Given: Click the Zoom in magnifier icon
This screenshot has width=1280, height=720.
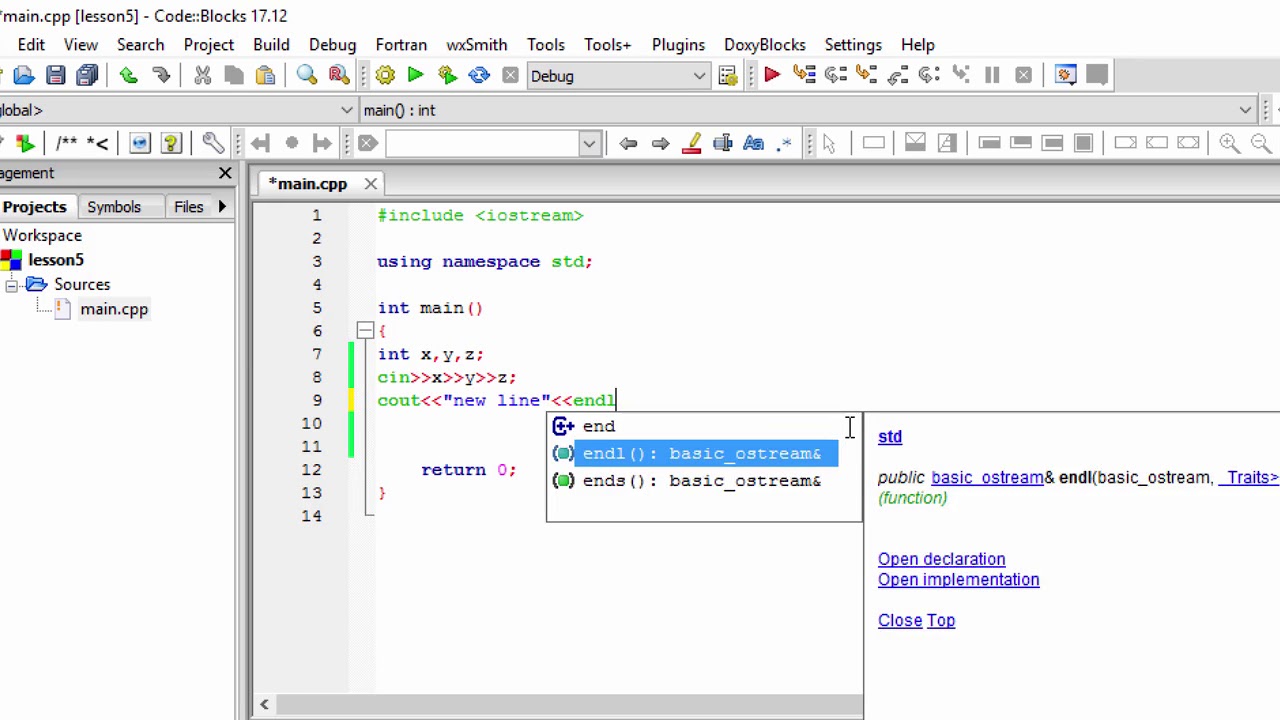Looking at the screenshot, I should tap(1229, 143).
